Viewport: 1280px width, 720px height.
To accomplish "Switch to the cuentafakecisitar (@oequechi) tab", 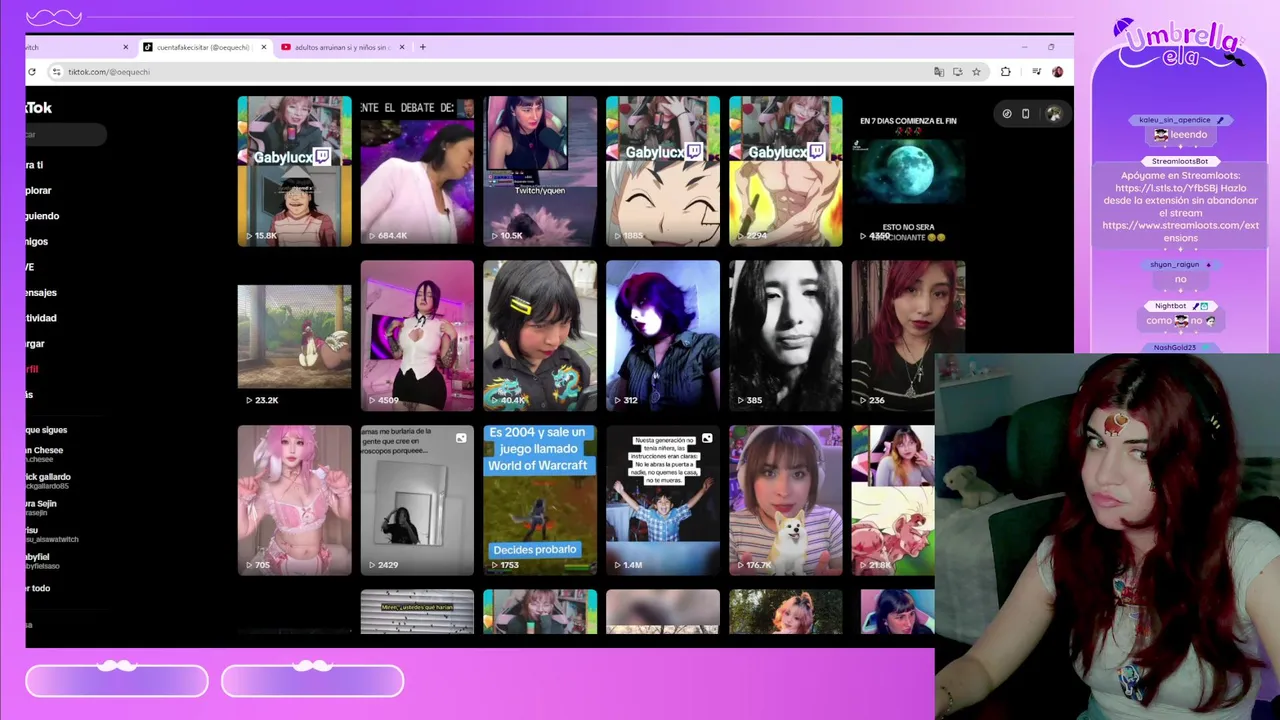I will pyautogui.click(x=204, y=47).
